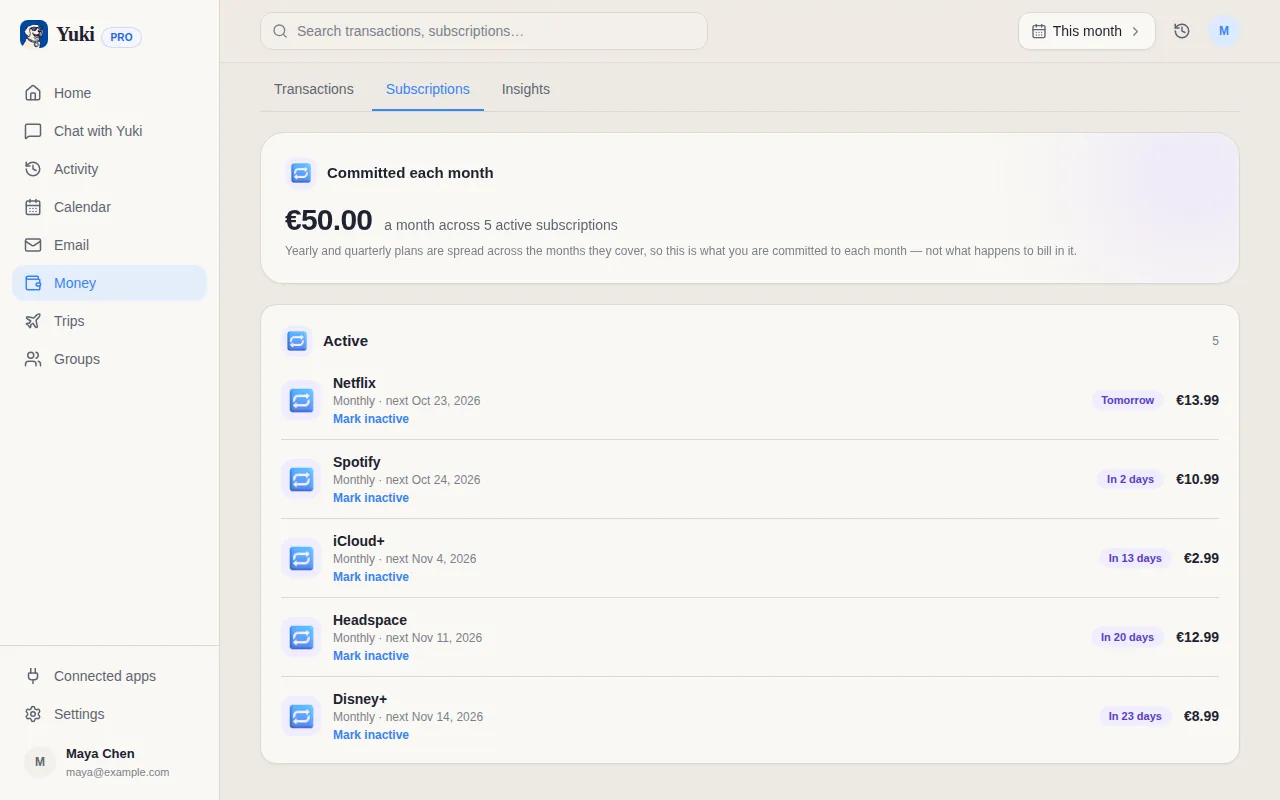Click the In 2 days badge
This screenshot has height=800, width=1280.
1131,479
